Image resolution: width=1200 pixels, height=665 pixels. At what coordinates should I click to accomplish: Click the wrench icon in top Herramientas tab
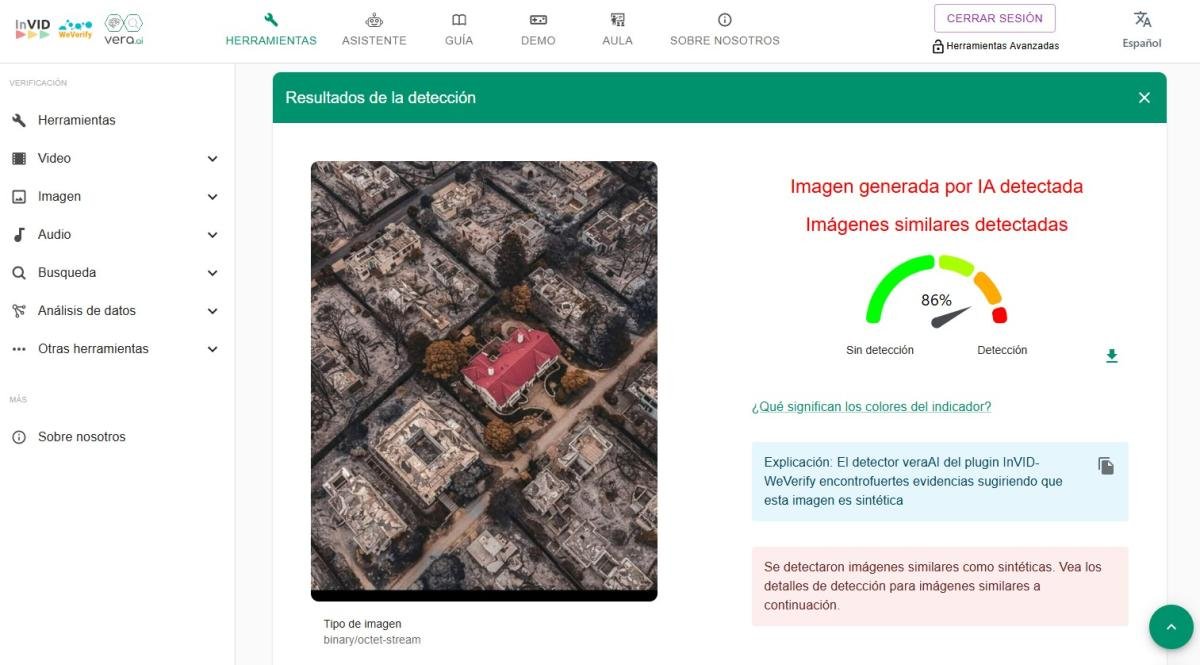271,19
